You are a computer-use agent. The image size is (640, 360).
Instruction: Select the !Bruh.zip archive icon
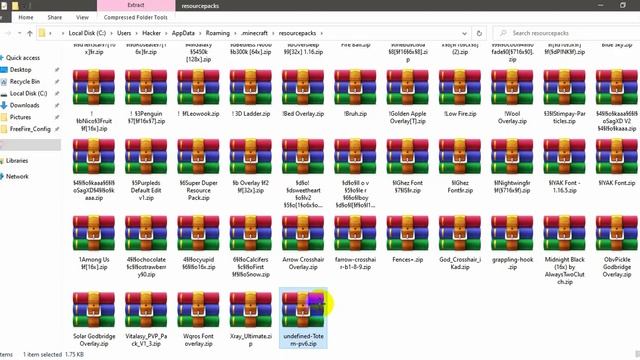tap(355, 87)
